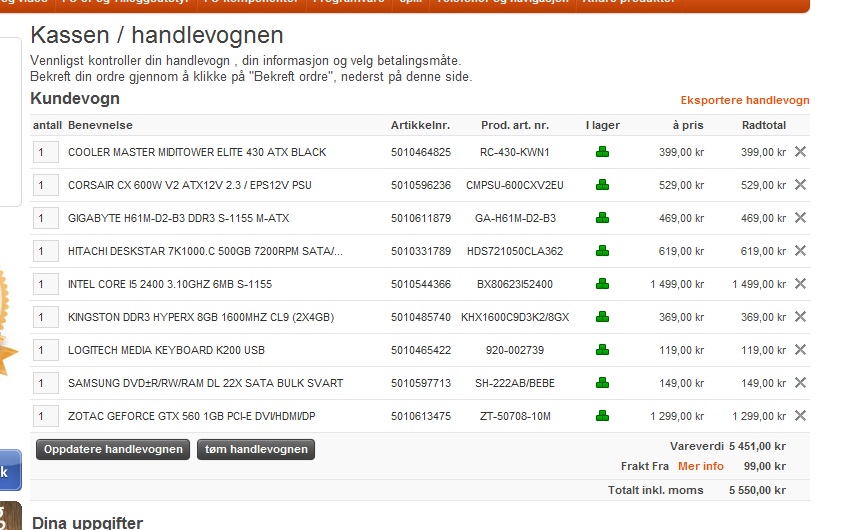The height and width of the screenshot is (530, 856).
Task: Open KINGSTON DDR3 HYPERX 8GB product name
Action: pyautogui.click(x=201, y=317)
